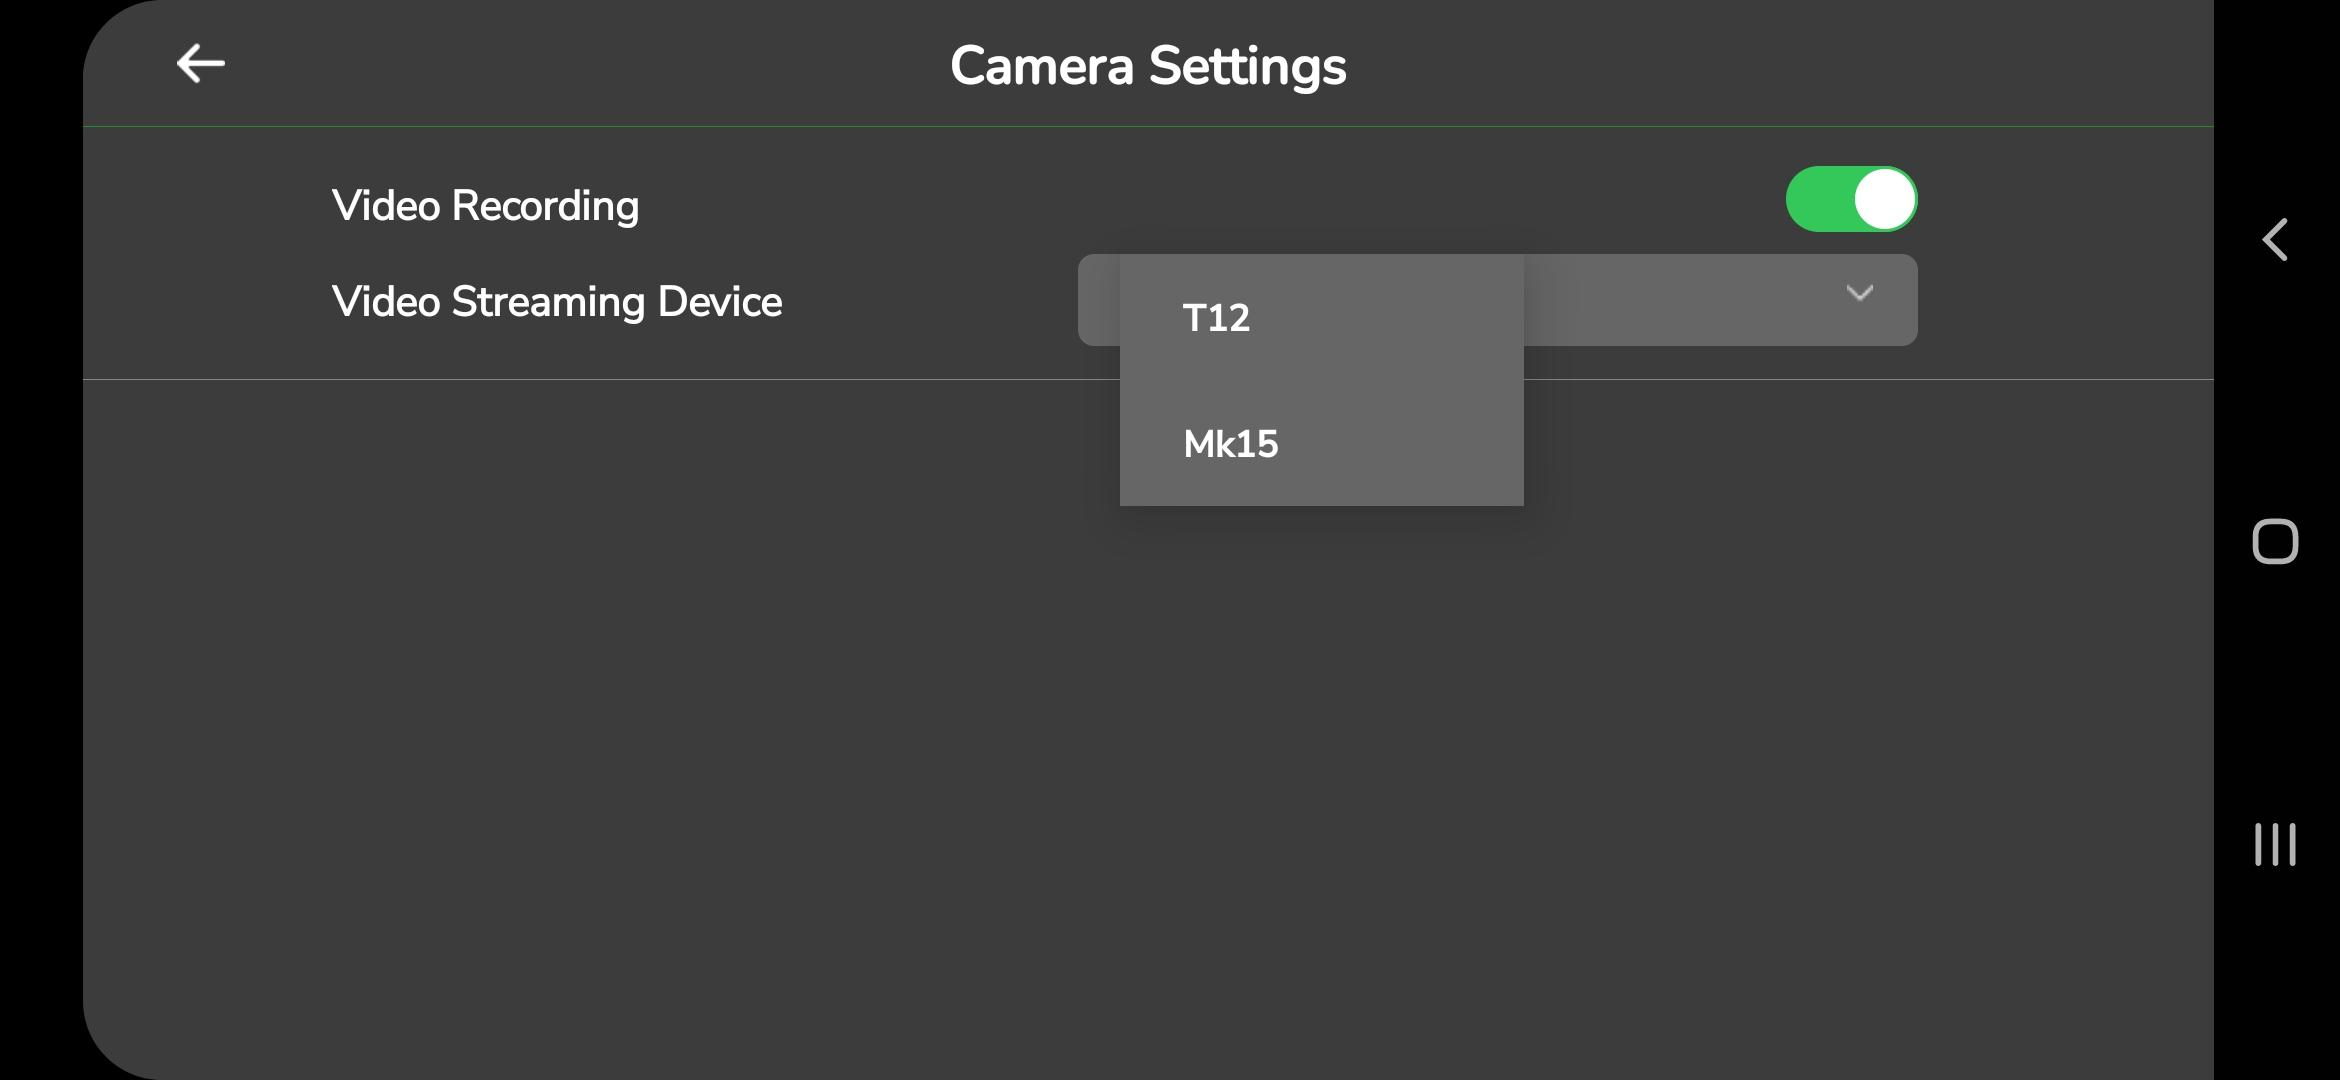The image size is (2340, 1080).
Task: Click the Mk15 text in popup
Action: click(x=1230, y=444)
